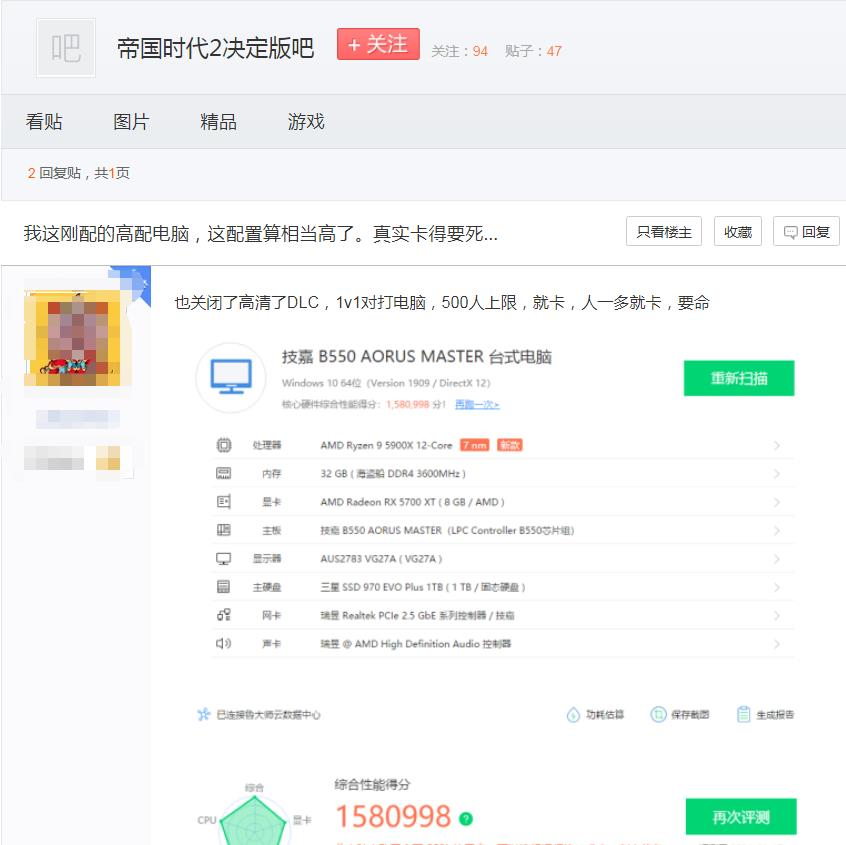This screenshot has height=845, width=846.
Task: Click the 处理器 processor chip icon
Action: tap(223, 445)
